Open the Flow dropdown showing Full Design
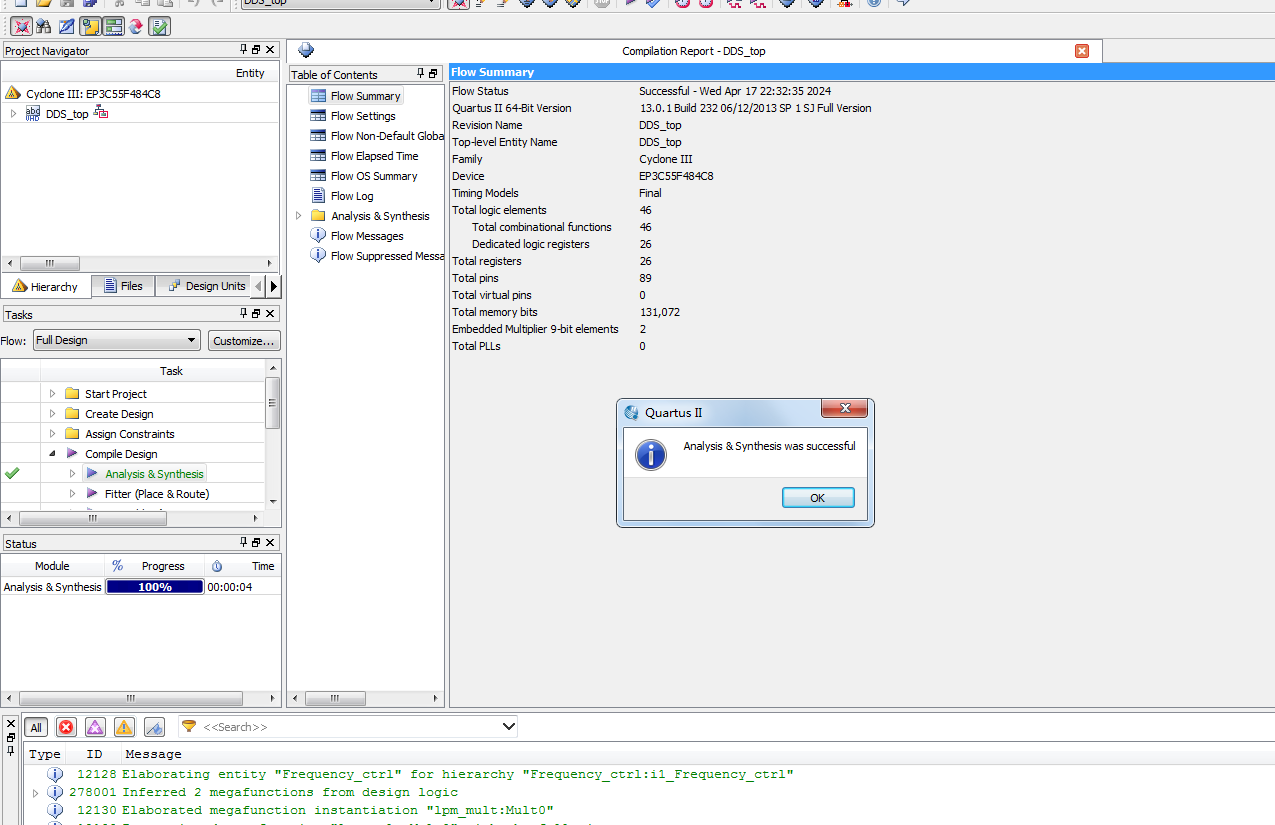This screenshot has width=1275, height=825. click(x=116, y=340)
